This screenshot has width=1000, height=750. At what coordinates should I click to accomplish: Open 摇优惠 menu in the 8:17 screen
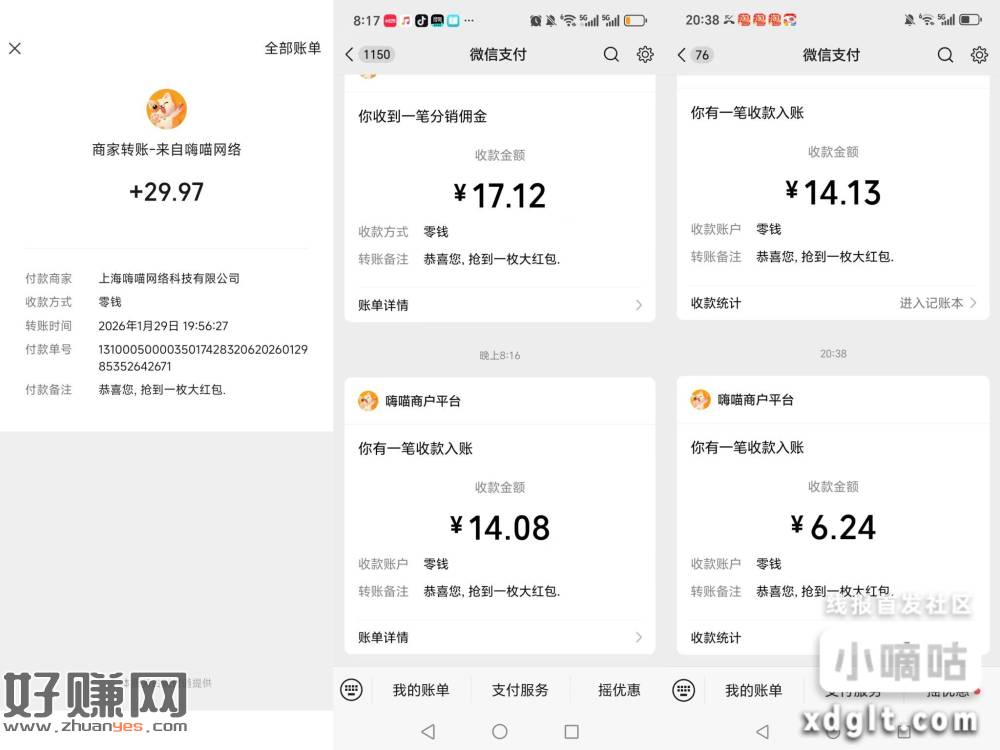(x=619, y=690)
